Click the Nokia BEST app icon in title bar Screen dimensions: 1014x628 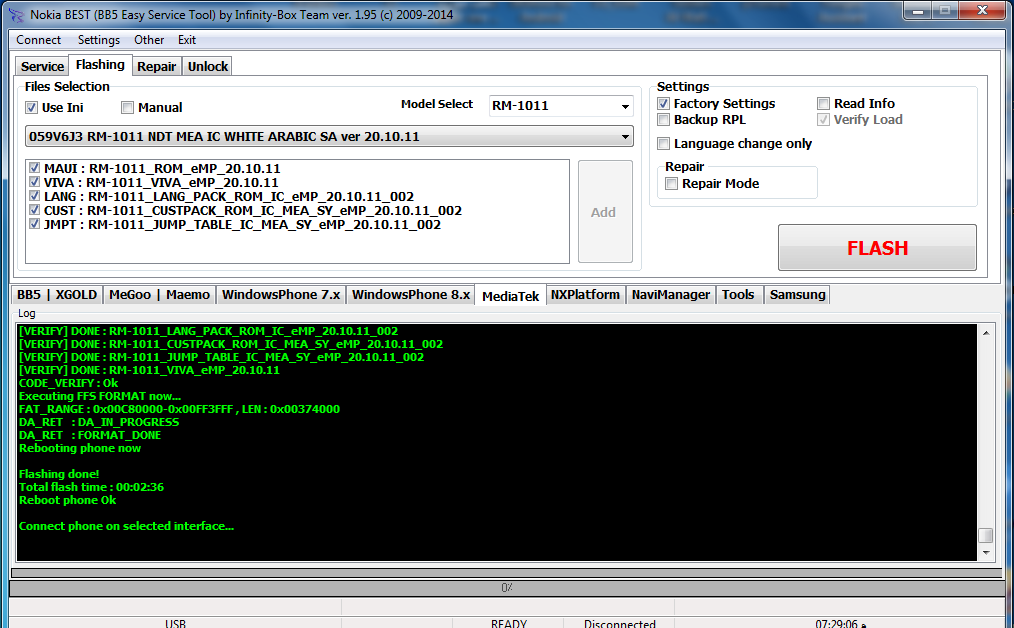(x=16, y=14)
